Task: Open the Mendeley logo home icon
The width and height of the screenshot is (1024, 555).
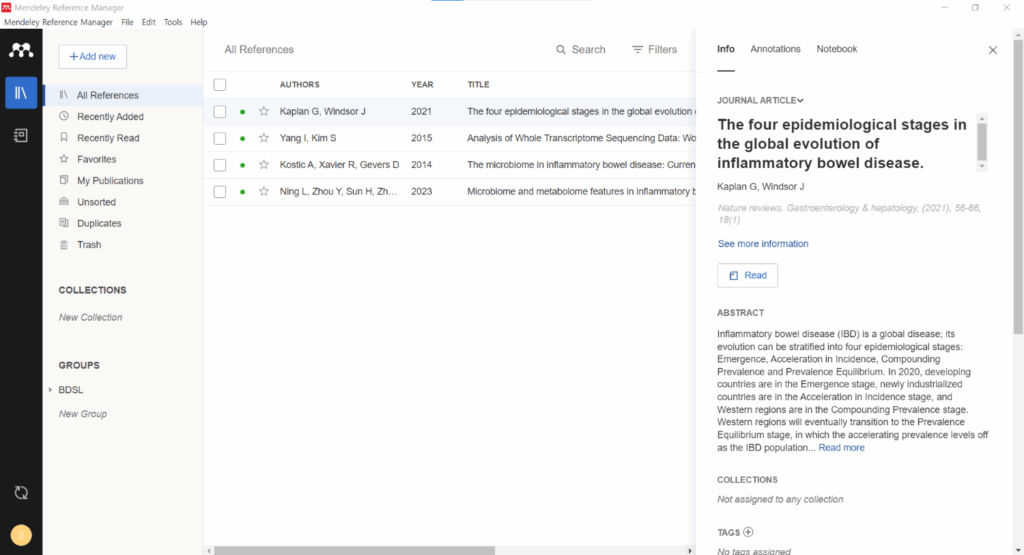Action: (x=21, y=50)
